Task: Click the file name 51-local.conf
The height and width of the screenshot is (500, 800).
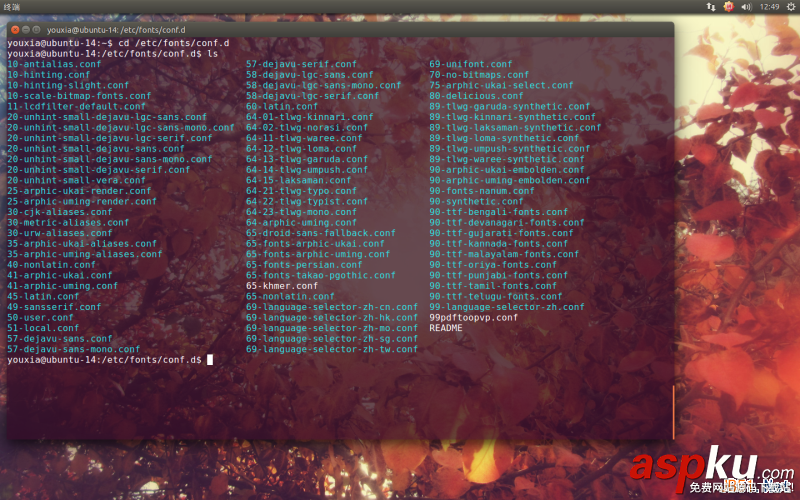Action: 43,328
